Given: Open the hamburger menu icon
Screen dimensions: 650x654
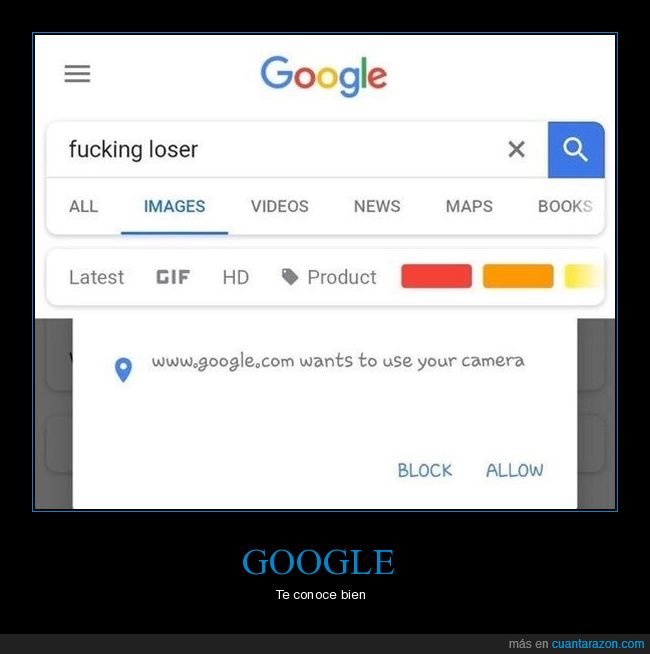Looking at the screenshot, I should coord(77,74).
